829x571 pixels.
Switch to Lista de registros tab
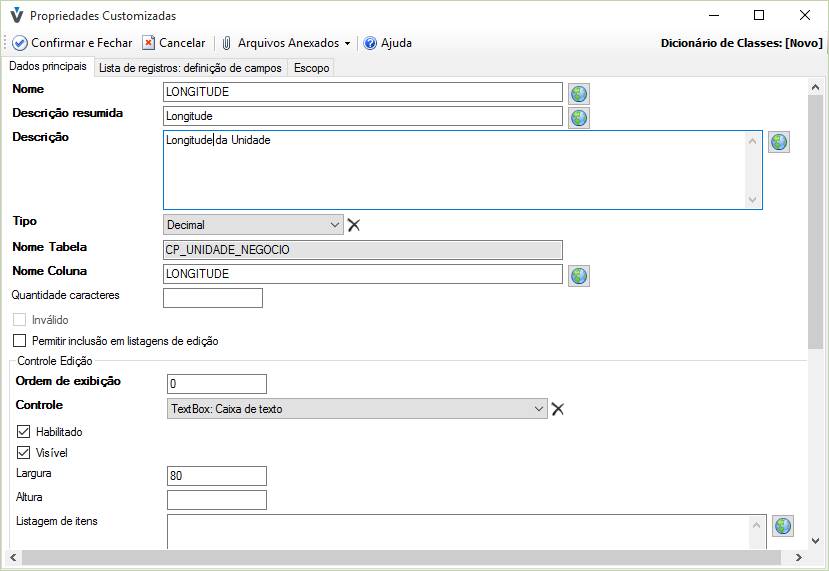click(190, 68)
